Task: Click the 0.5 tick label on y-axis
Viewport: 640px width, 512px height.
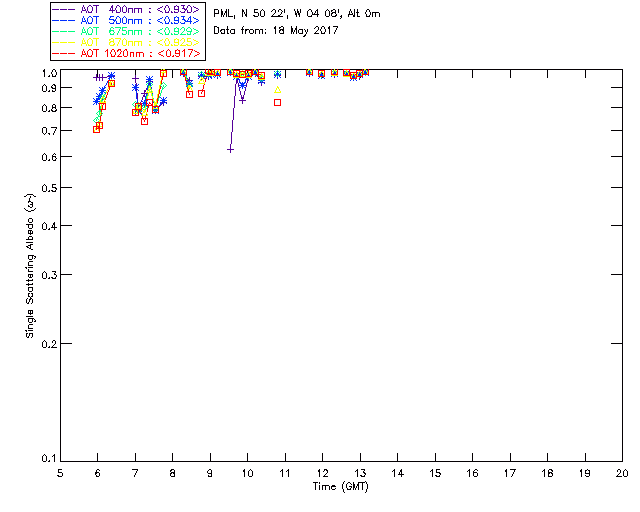Action: click(49, 188)
